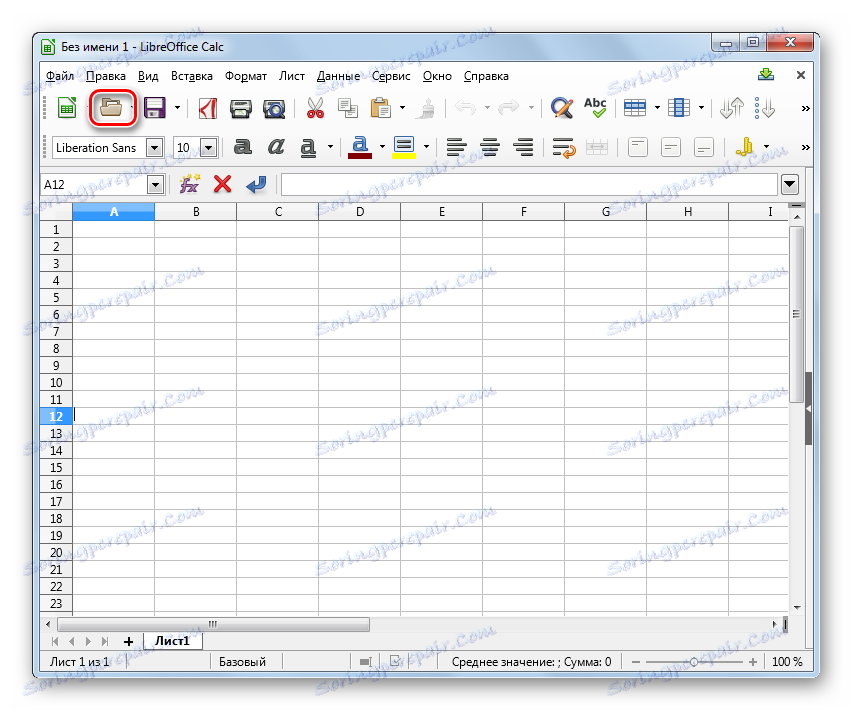Open the Вставка menu
Viewport: 853px width, 711px height.
pyautogui.click(x=191, y=76)
